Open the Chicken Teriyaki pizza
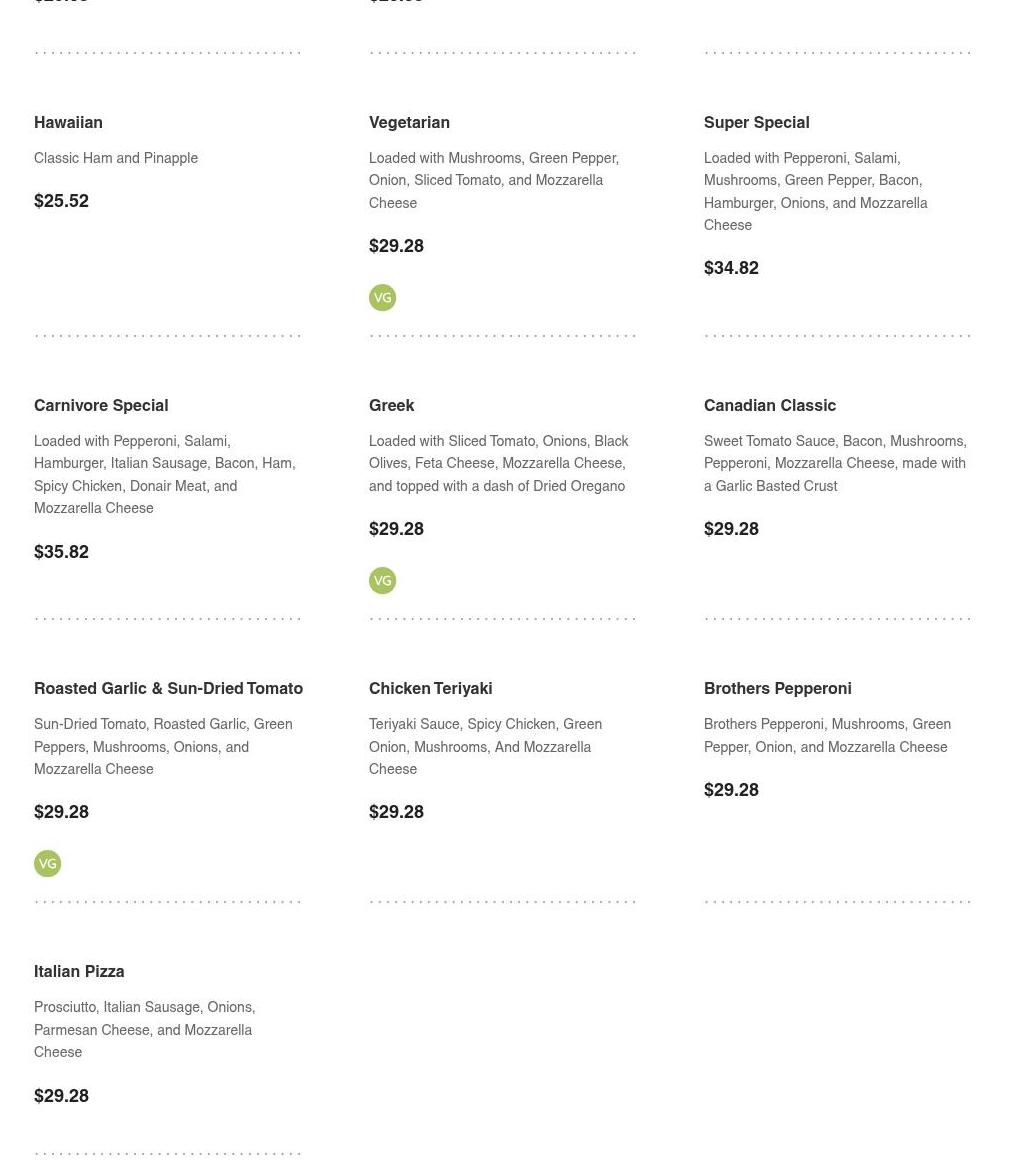The width and height of the screenshot is (1010, 1166). 430,689
